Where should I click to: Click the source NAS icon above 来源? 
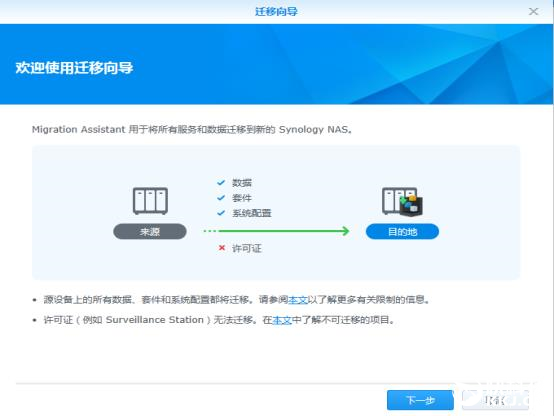[x=150, y=201]
